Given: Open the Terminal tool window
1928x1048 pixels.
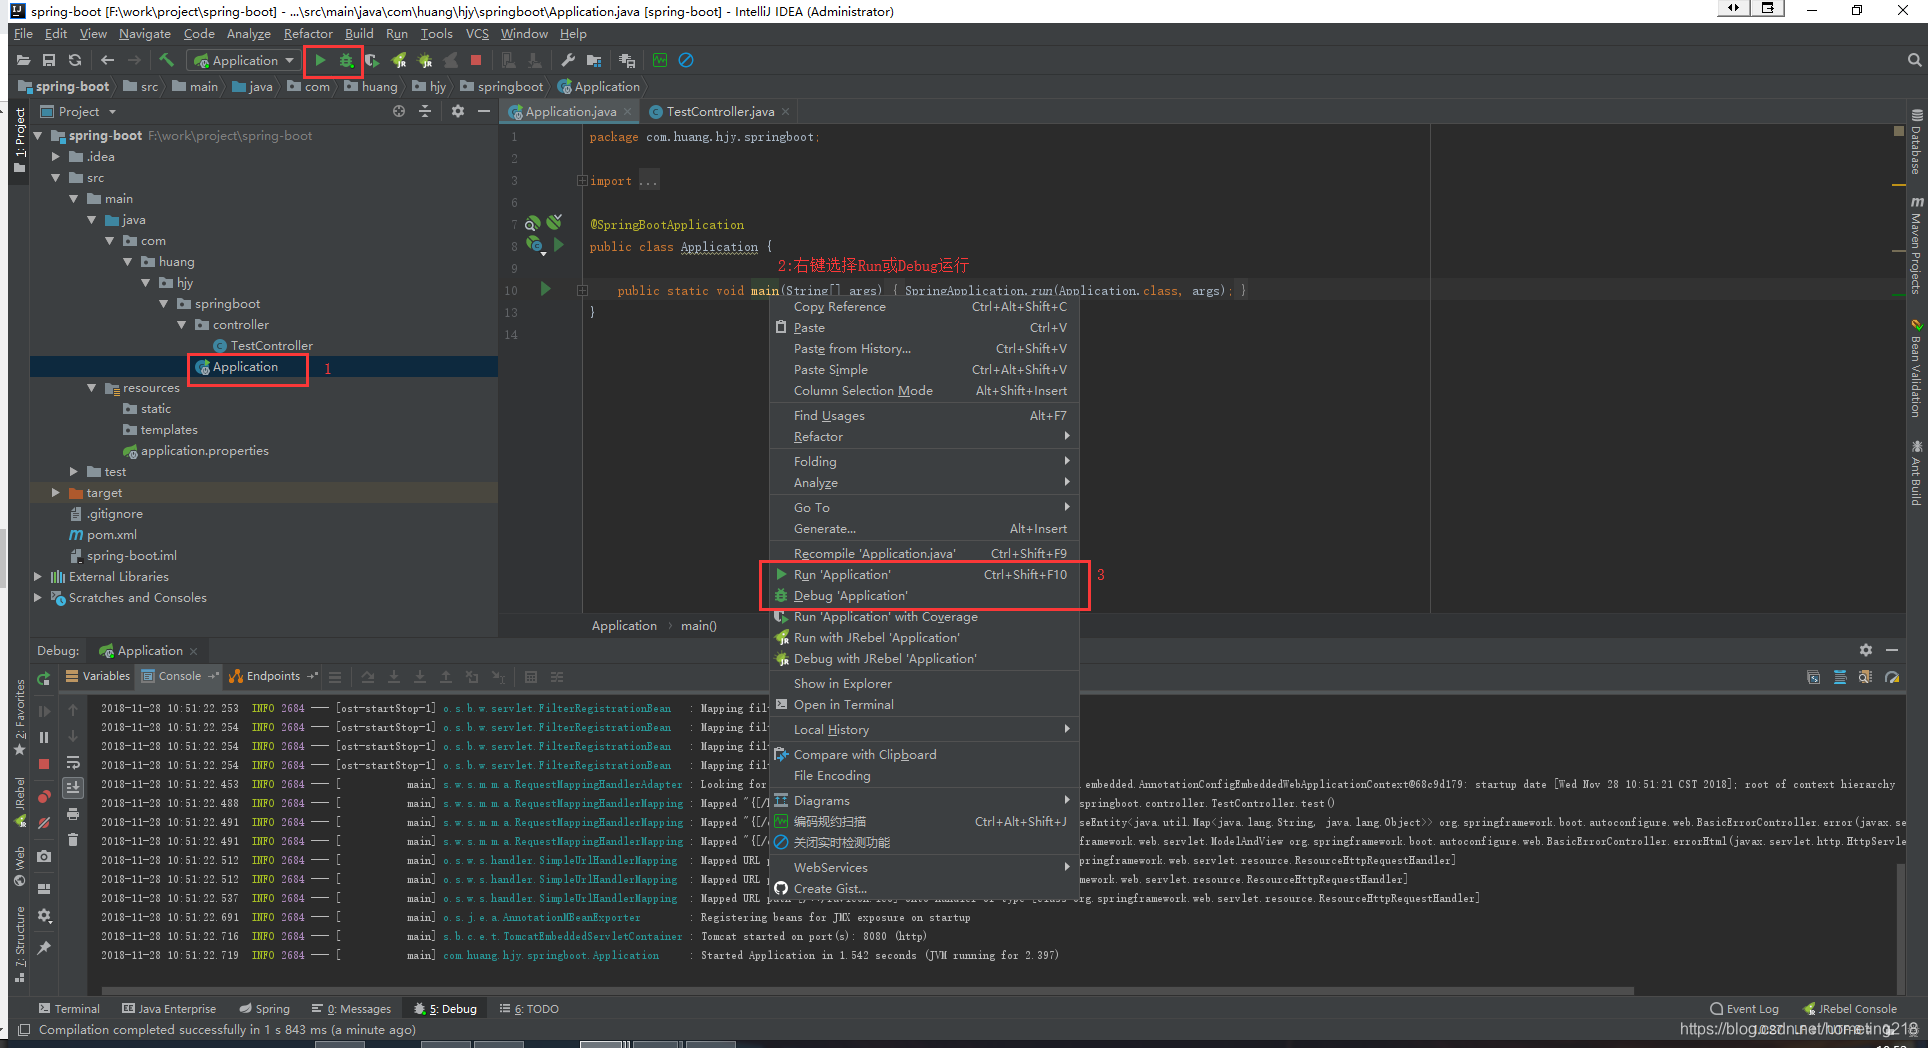Looking at the screenshot, I should point(69,1009).
